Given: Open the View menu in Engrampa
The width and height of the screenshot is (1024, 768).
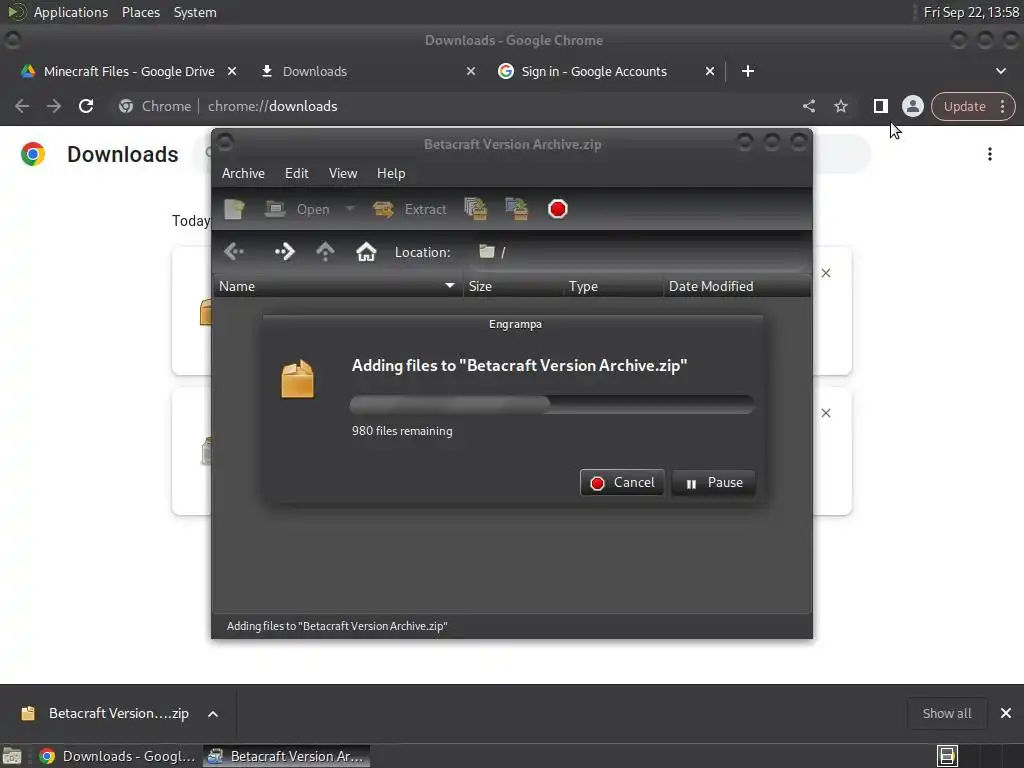Looking at the screenshot, I should click(x=343, y=173).
